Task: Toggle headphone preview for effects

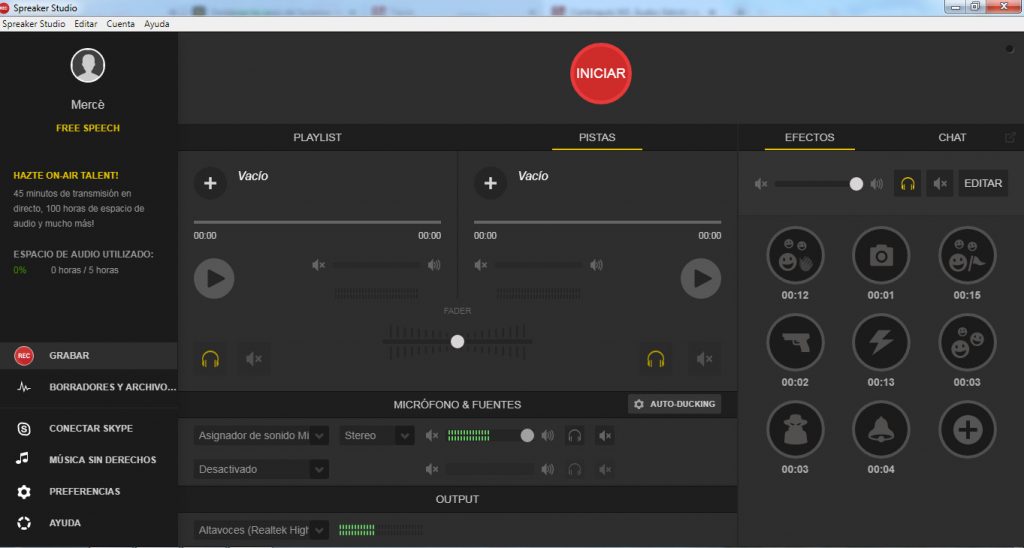Action: tap(907, 184)
